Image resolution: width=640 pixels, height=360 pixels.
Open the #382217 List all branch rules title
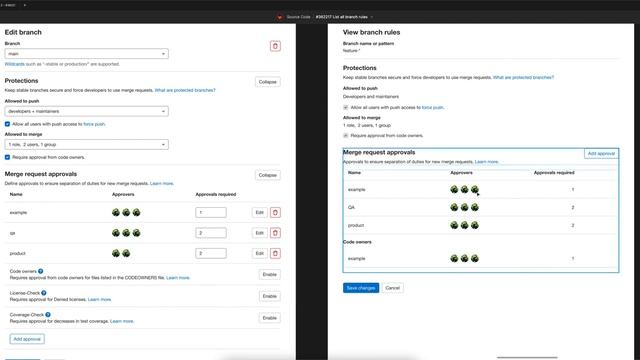342,17
